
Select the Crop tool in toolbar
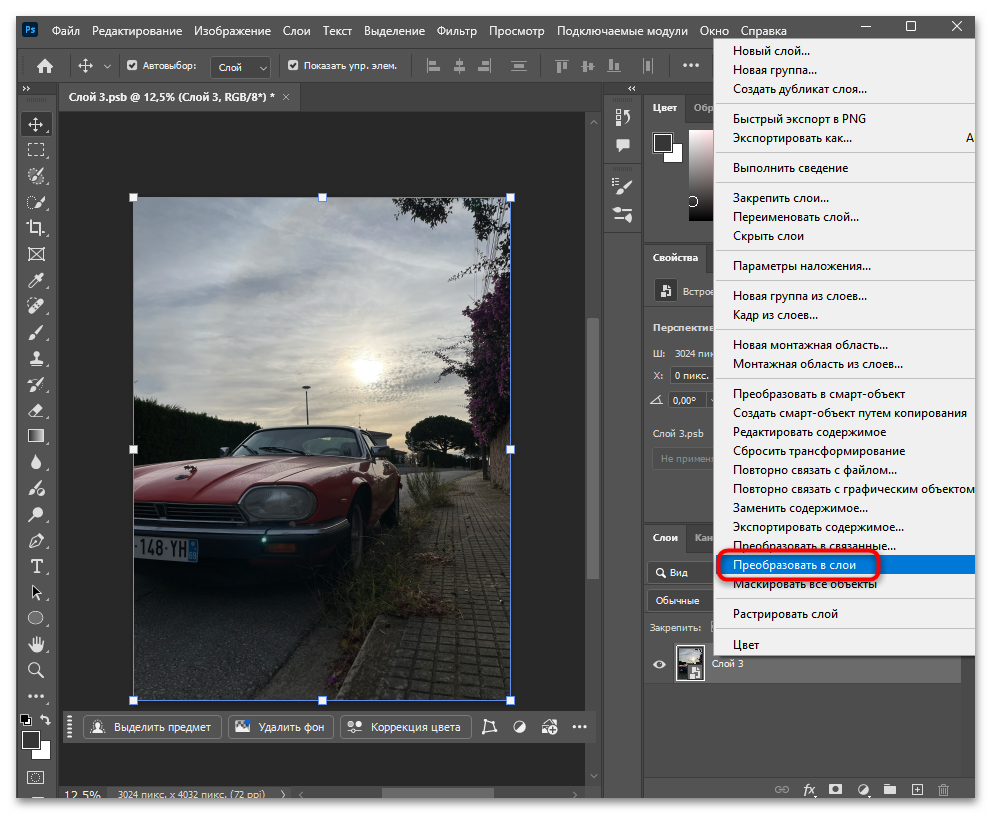click(36, 228)
